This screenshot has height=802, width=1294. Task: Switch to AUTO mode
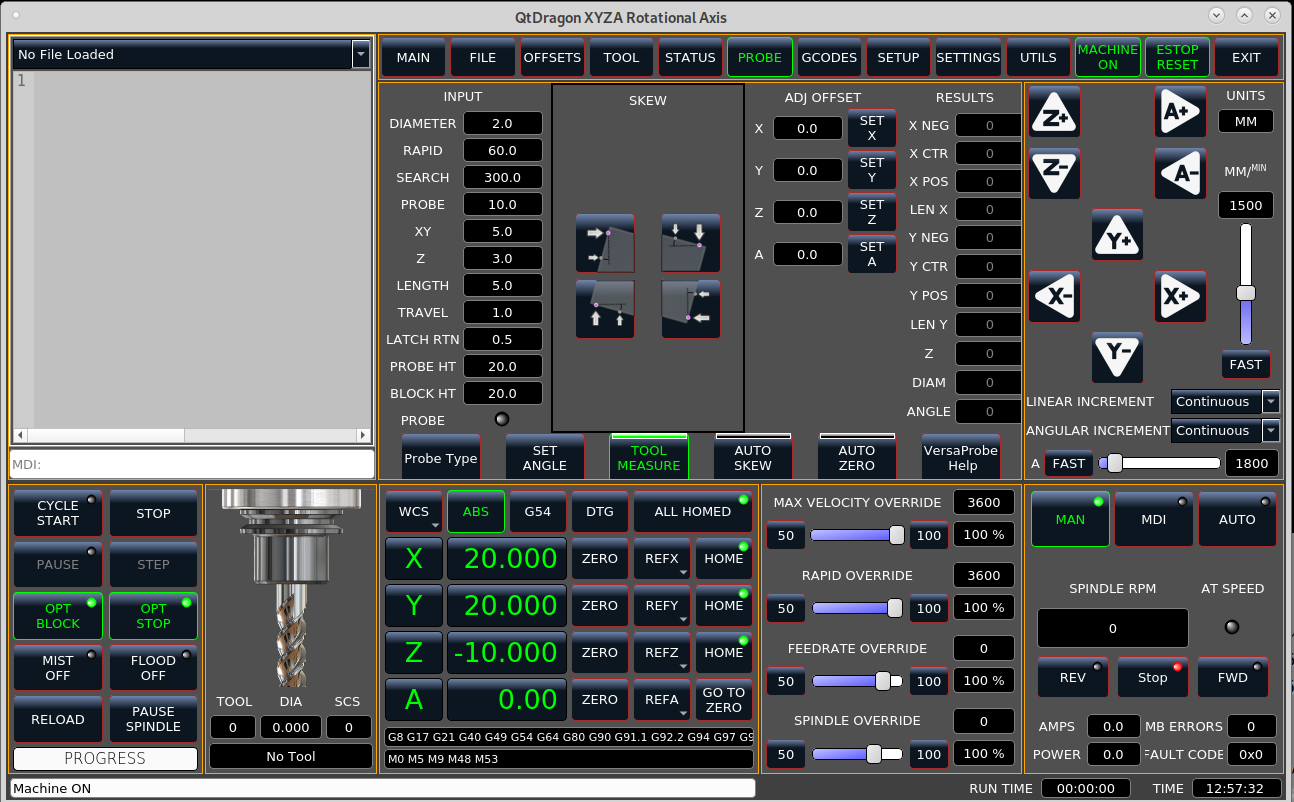(1237, 519)
